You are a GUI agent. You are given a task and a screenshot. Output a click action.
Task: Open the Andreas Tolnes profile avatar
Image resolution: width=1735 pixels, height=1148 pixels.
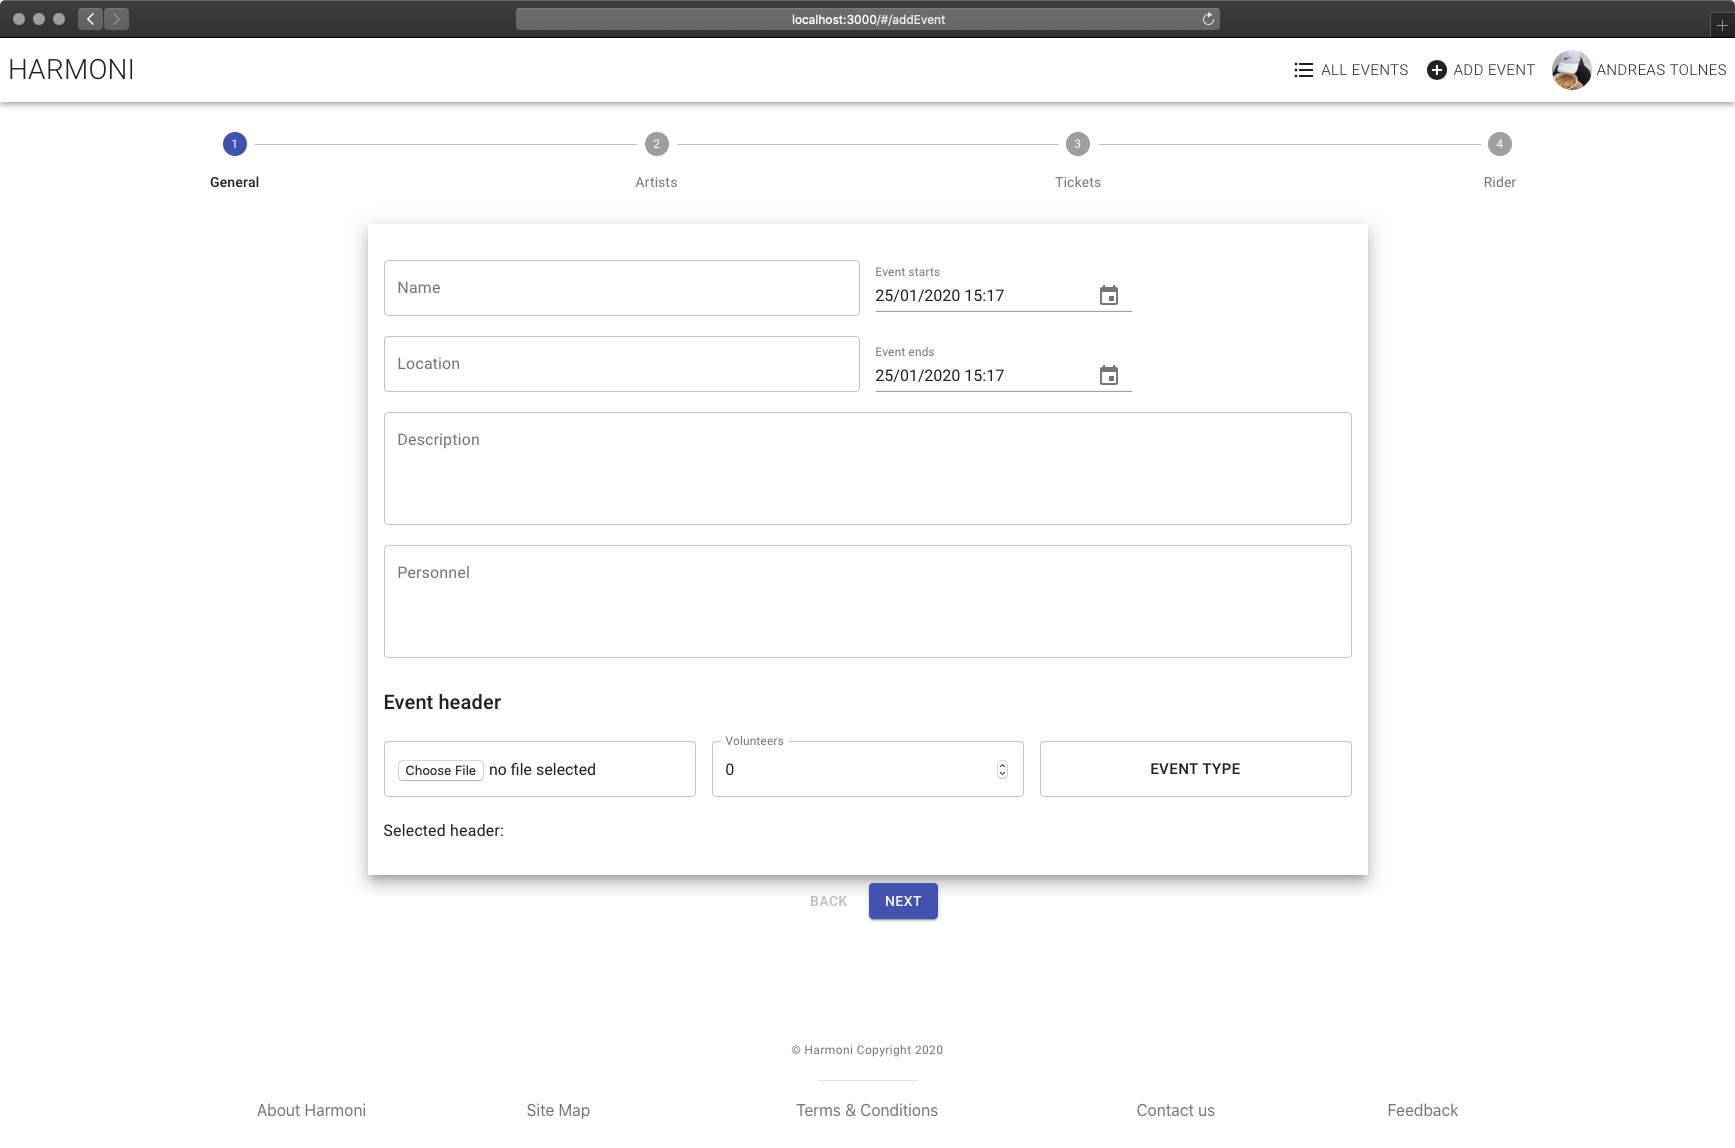coord(1571,70)
